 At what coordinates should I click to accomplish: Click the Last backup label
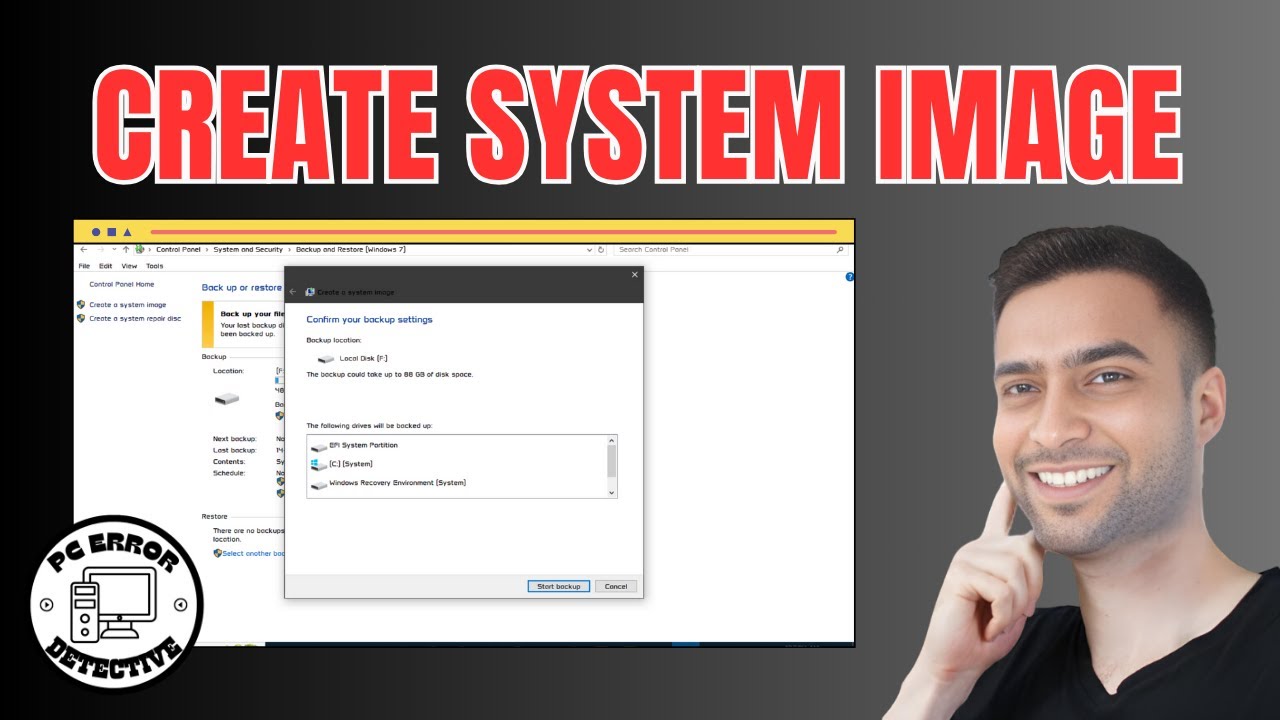pos(235,450)
